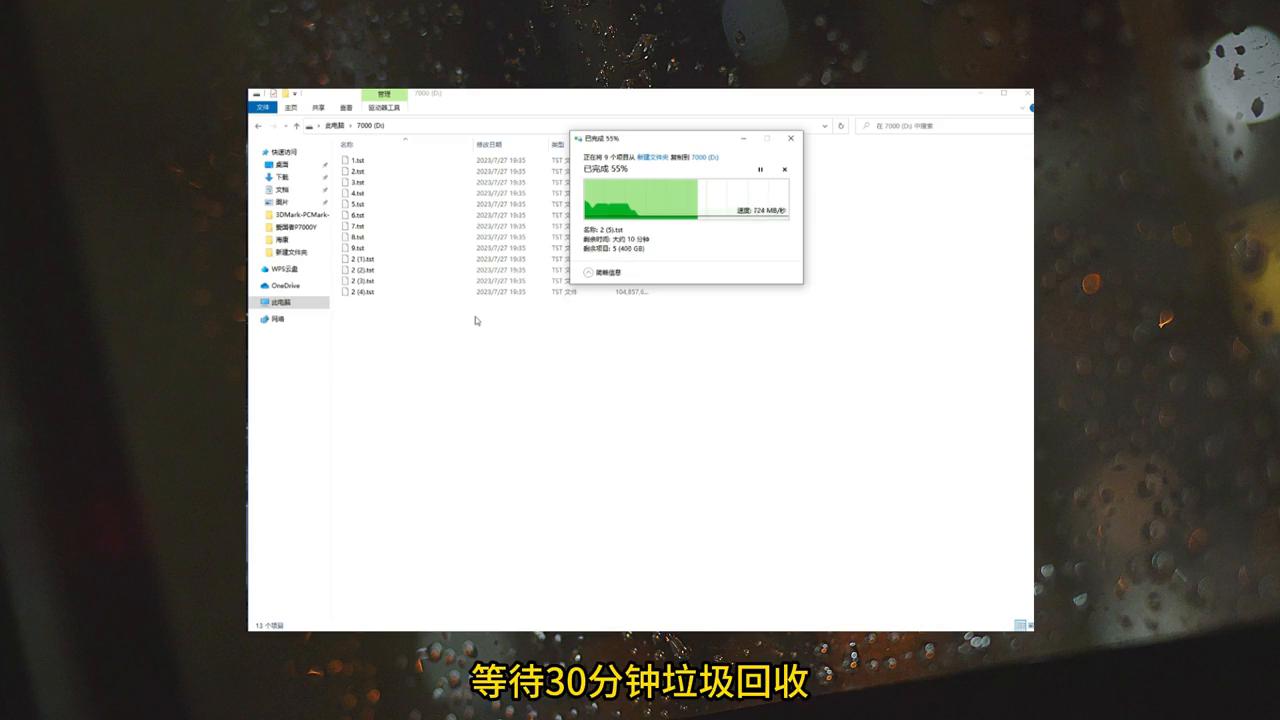1280x720 pixels.
Task: Open the 7000 (D:) link in copy dialog
Action: pyautogui.click(x=703, y=157)
